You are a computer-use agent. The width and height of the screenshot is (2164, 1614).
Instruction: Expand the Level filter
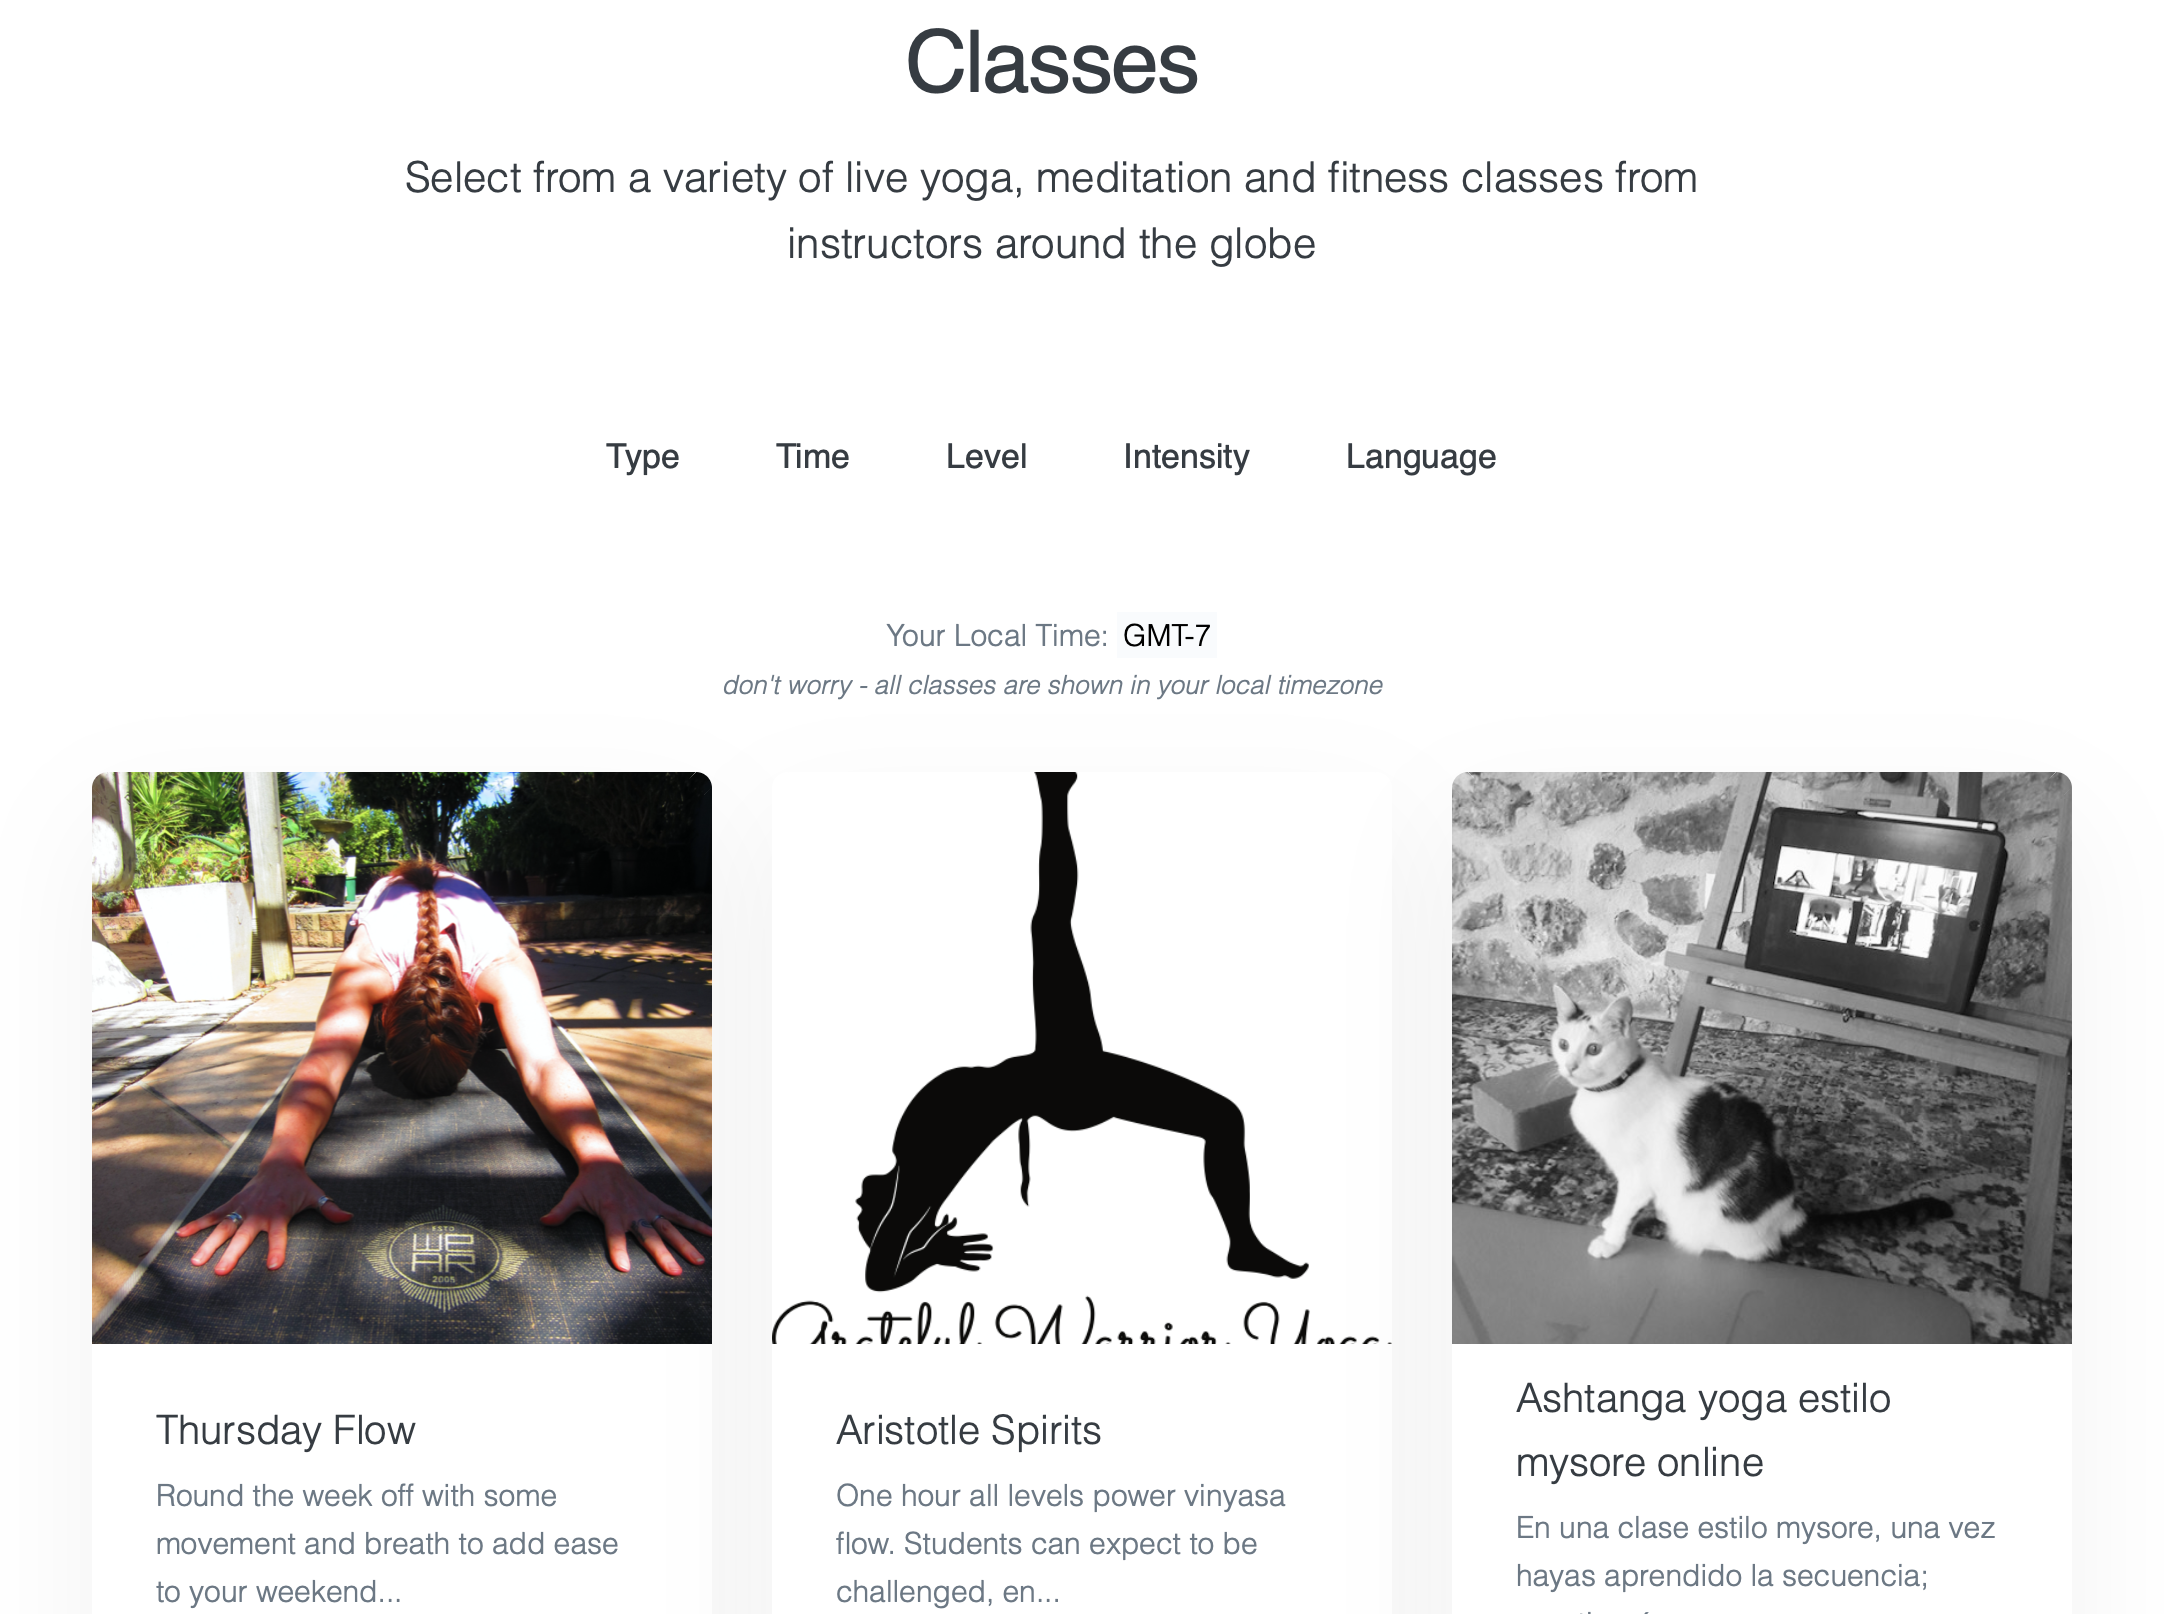pos(986,457)
